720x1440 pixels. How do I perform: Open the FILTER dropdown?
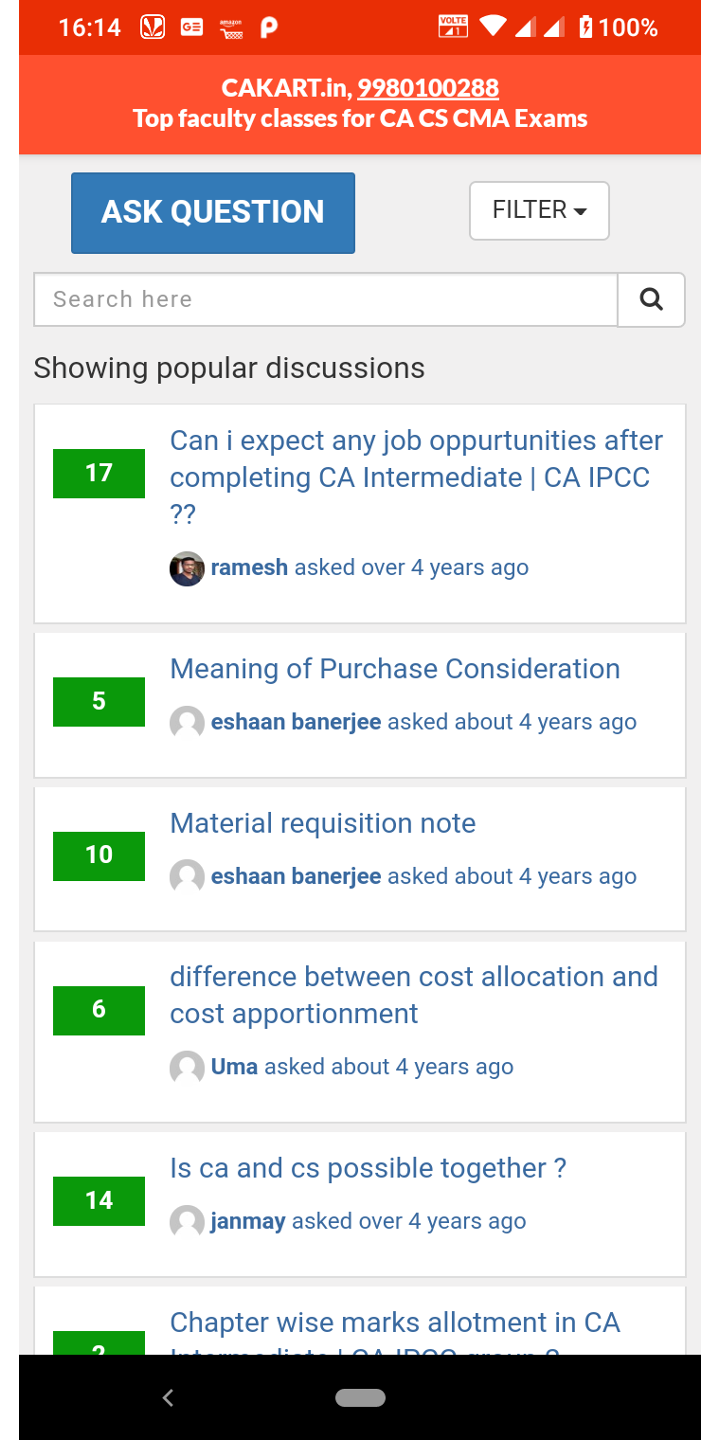[539, 210]
